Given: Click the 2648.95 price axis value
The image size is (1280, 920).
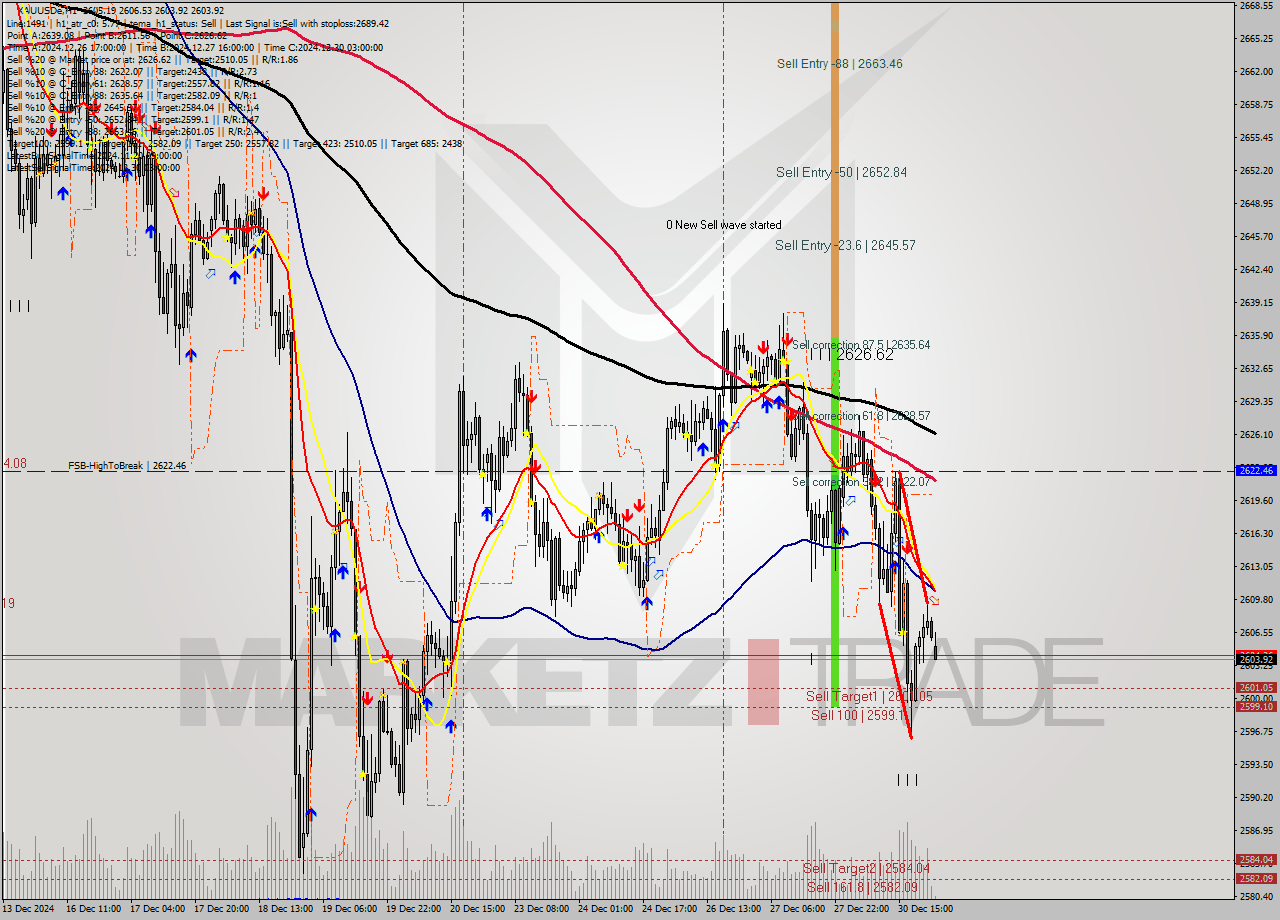Looking at the screenshot, I should point(1256,204).
